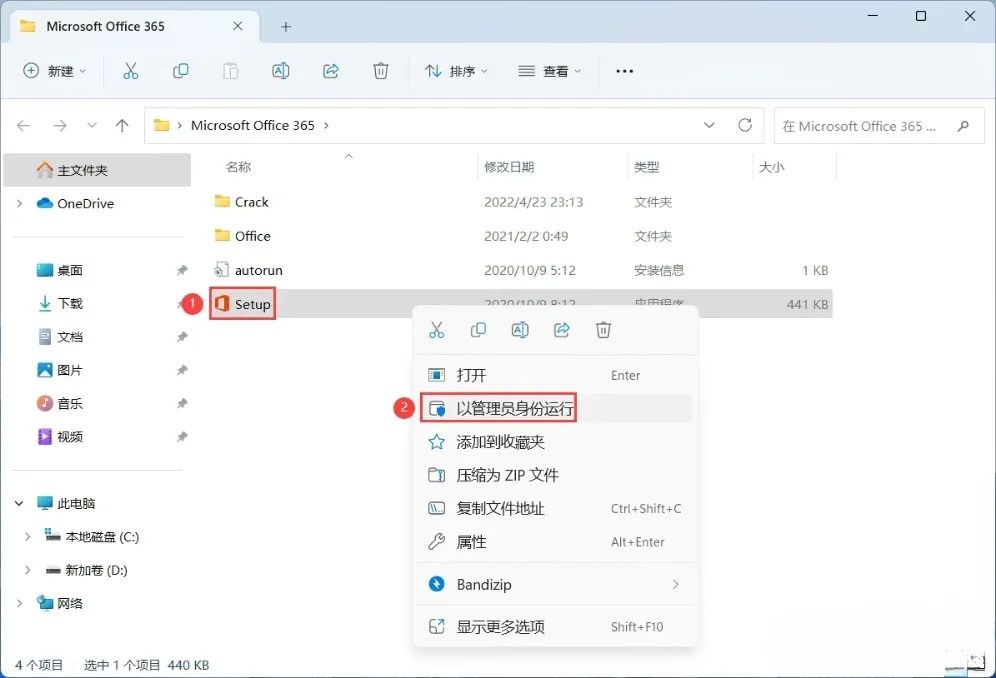996x678 pixels.
Task: Click the chevron after Microsoft Office 365 breadcrumb
Action: pyautogui.click(x=326, y=126)
